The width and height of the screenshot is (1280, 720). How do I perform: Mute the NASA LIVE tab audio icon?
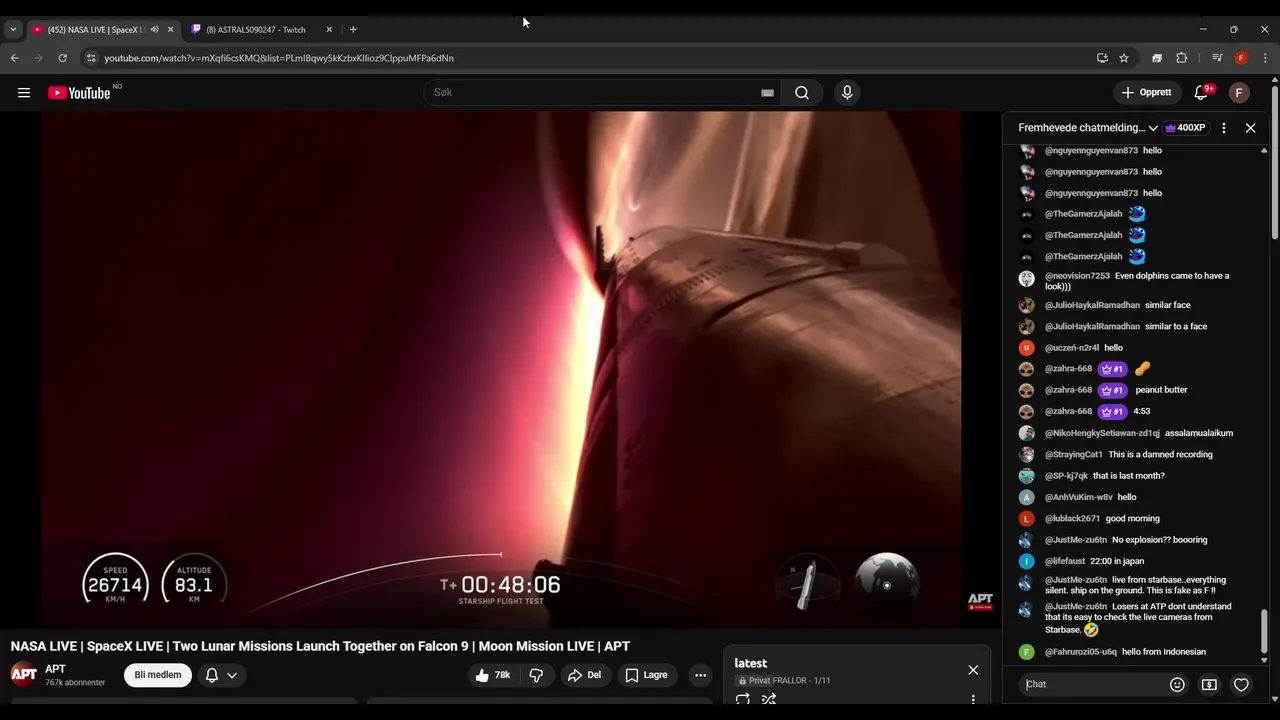pos(154,30)
